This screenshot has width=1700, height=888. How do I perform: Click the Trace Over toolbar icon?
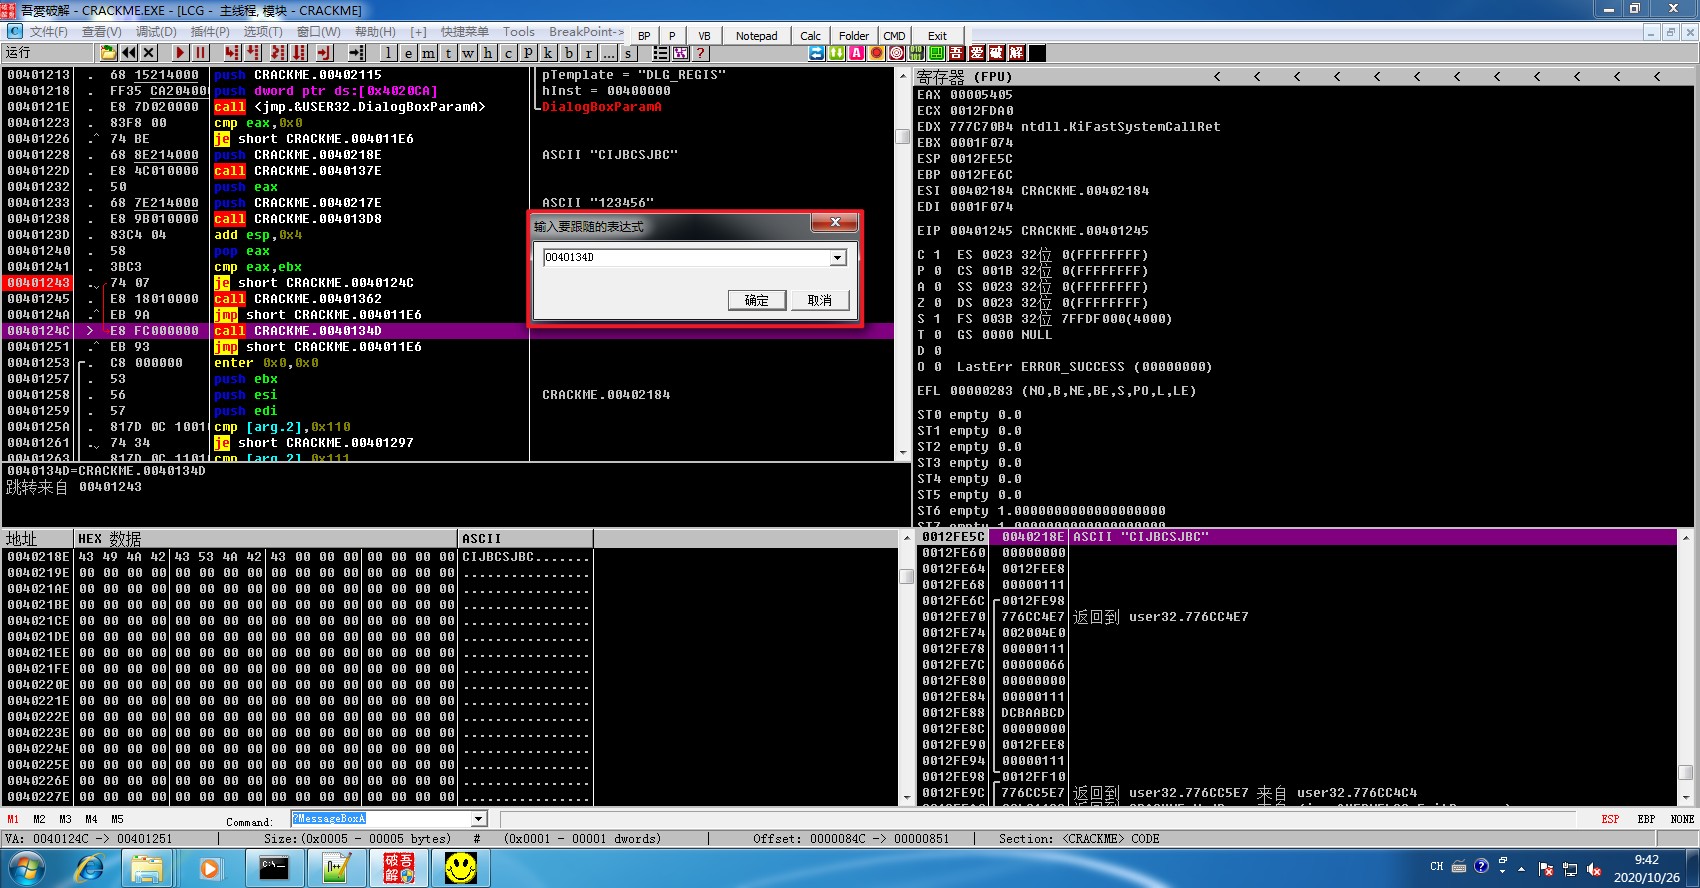pos(299,53)
